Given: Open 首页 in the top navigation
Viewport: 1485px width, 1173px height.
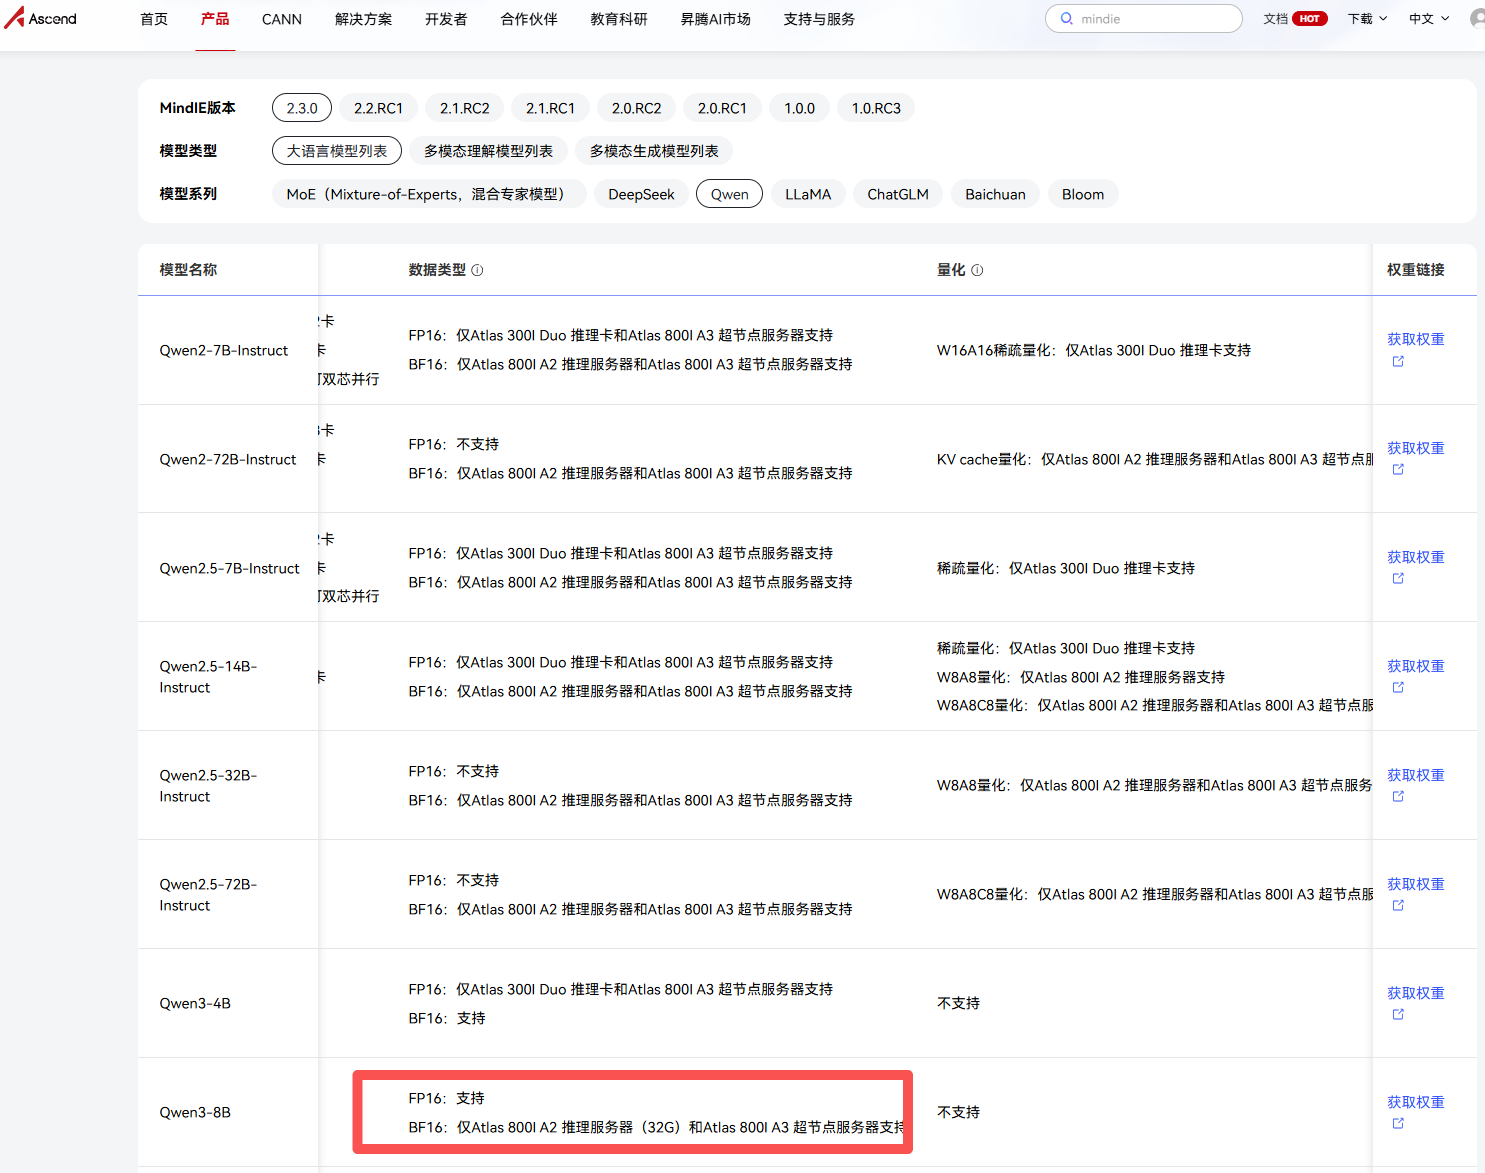Looking at the screenshot, I should 154,19.
